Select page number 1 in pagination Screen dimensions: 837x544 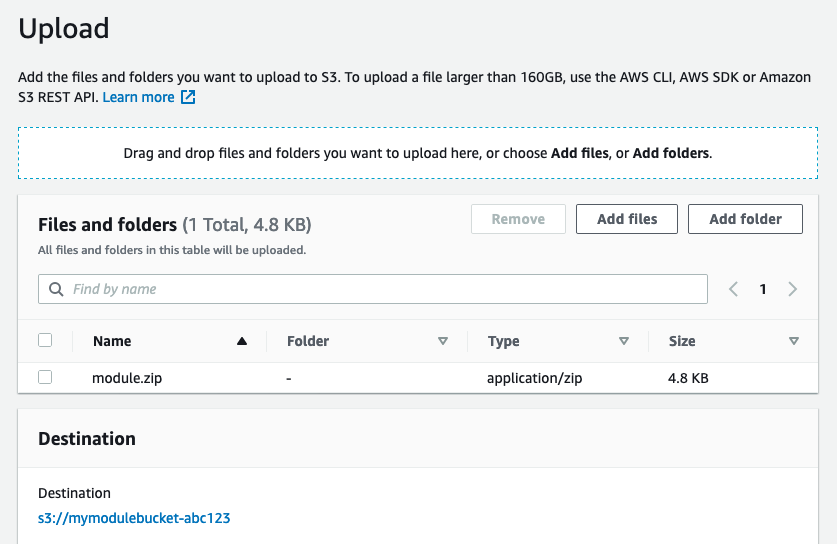763,289
